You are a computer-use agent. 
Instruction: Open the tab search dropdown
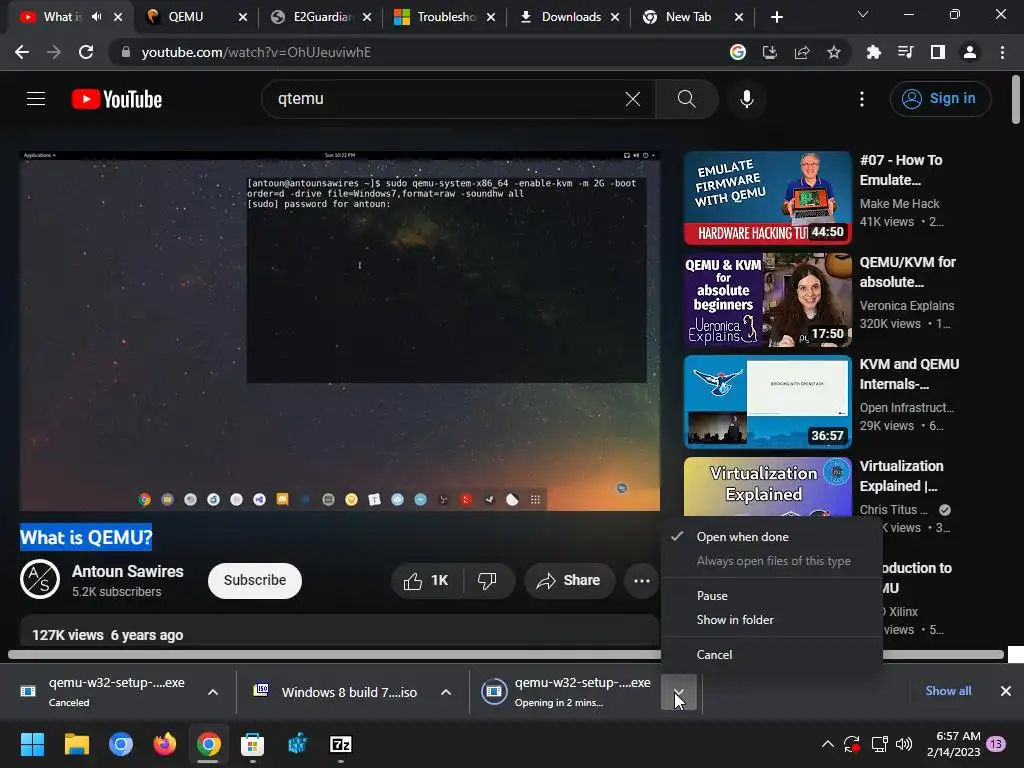(863, 14)
